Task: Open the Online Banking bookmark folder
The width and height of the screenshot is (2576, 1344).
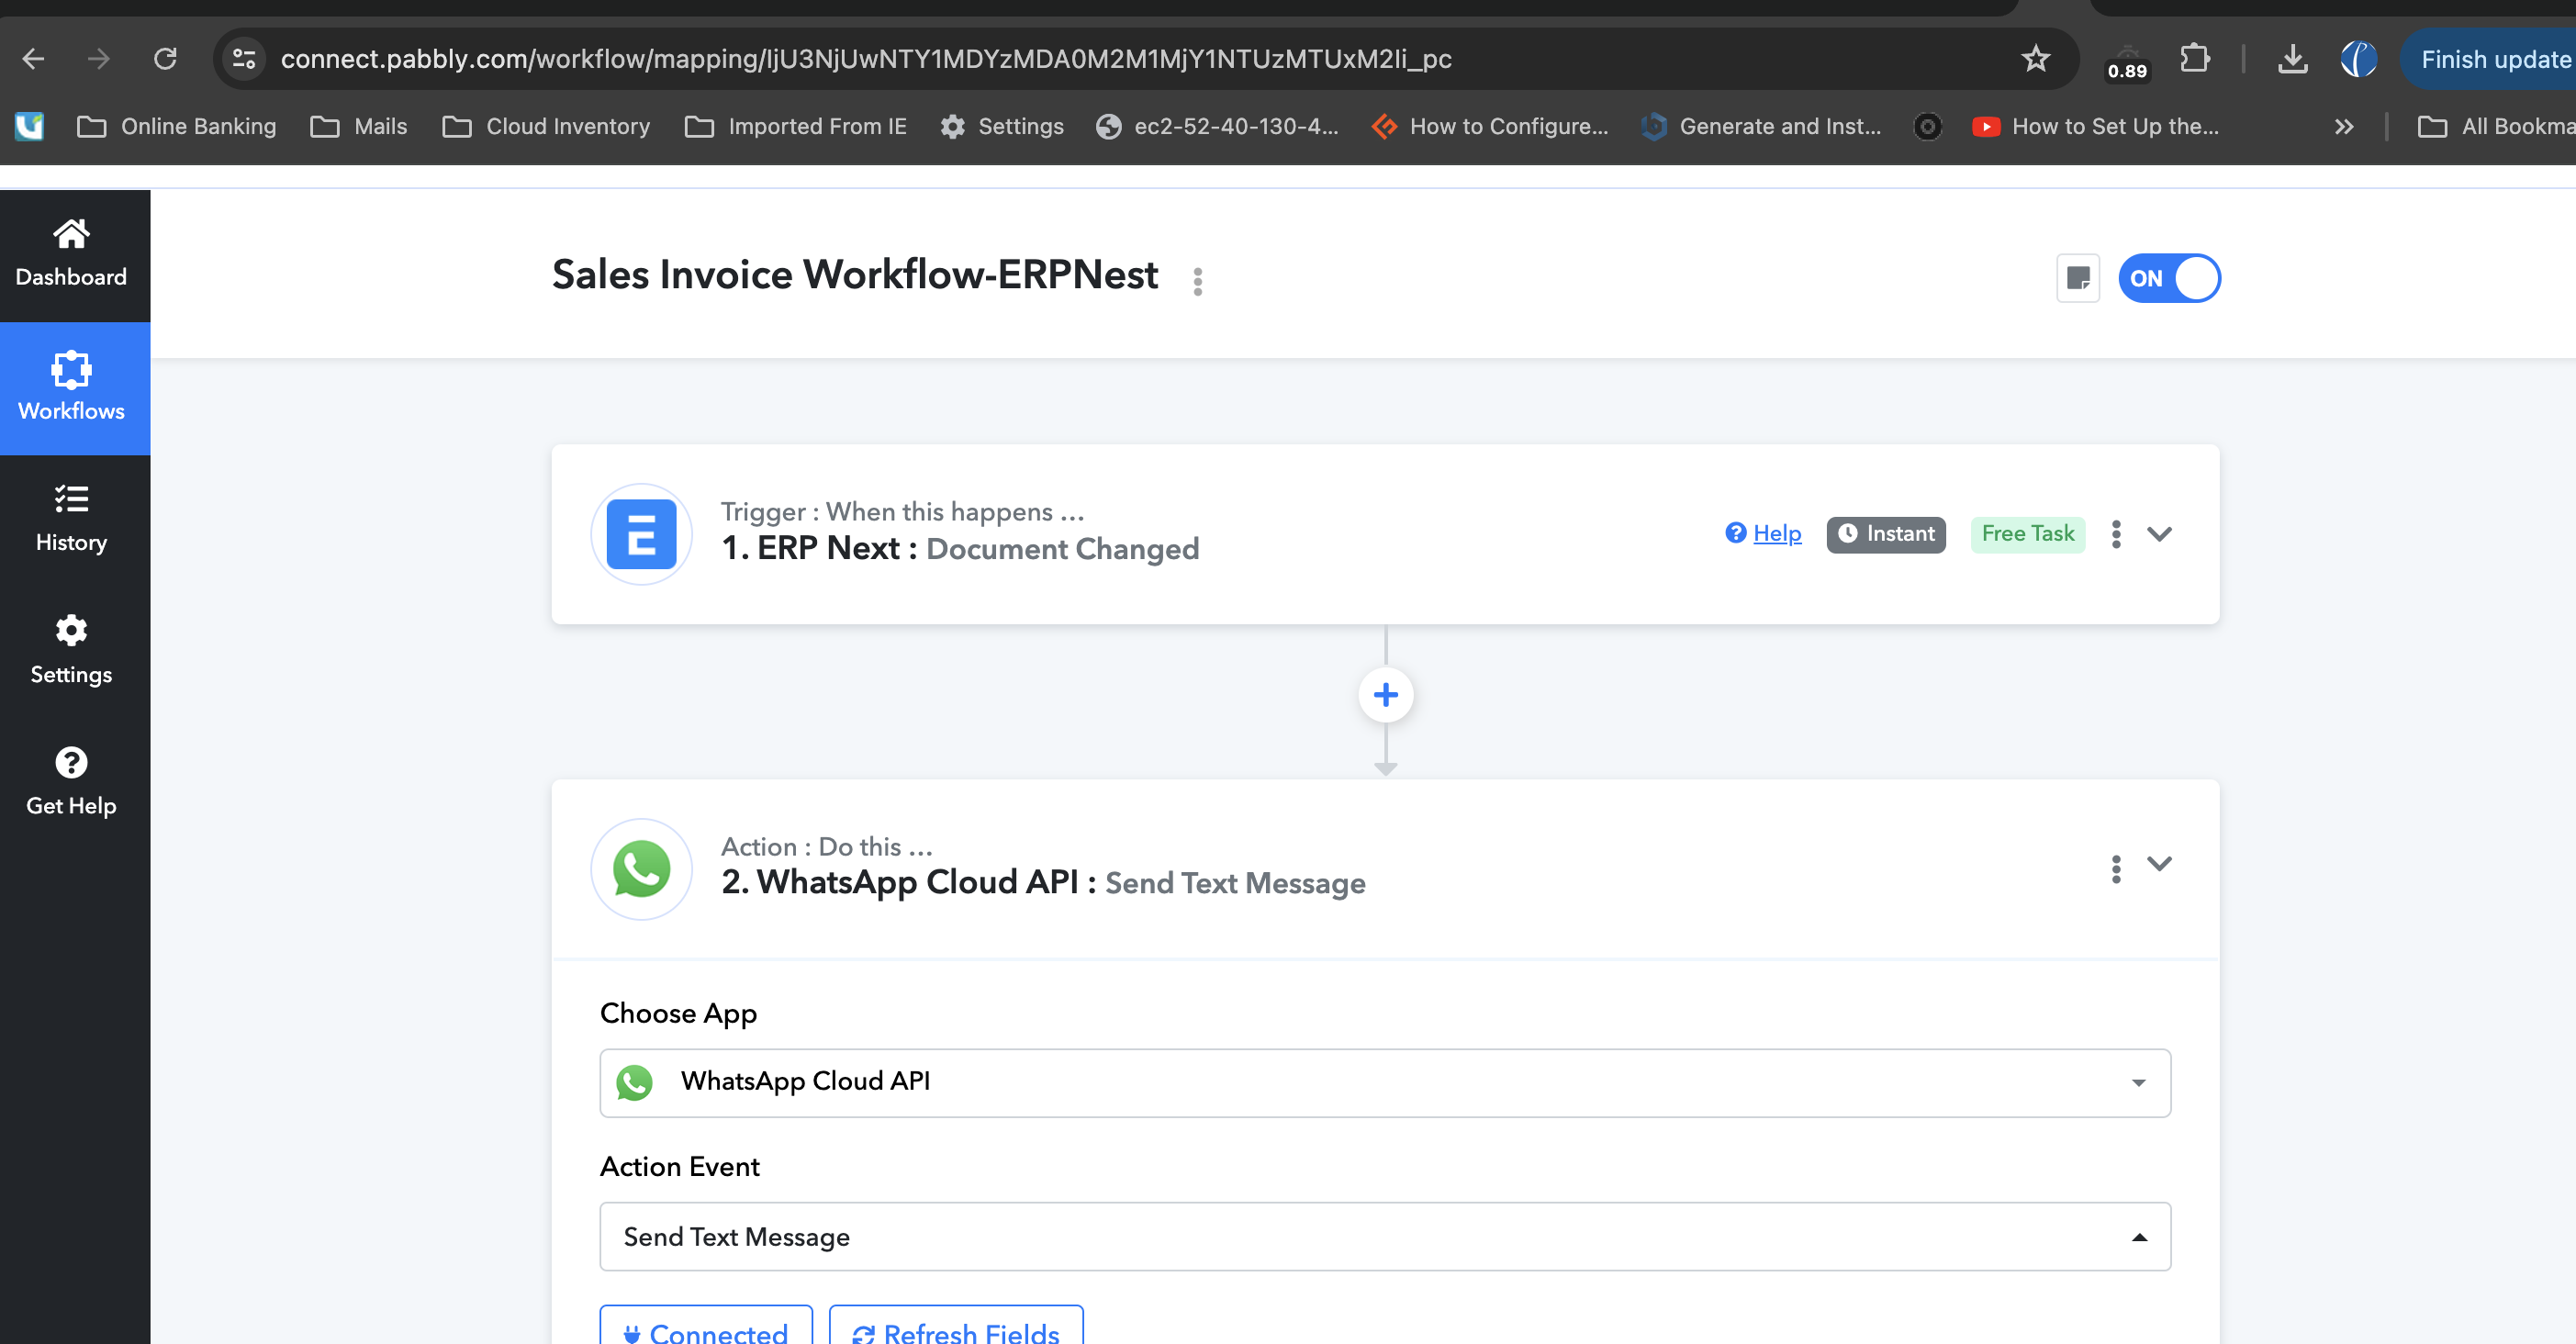Action: [x=177, y=126]
